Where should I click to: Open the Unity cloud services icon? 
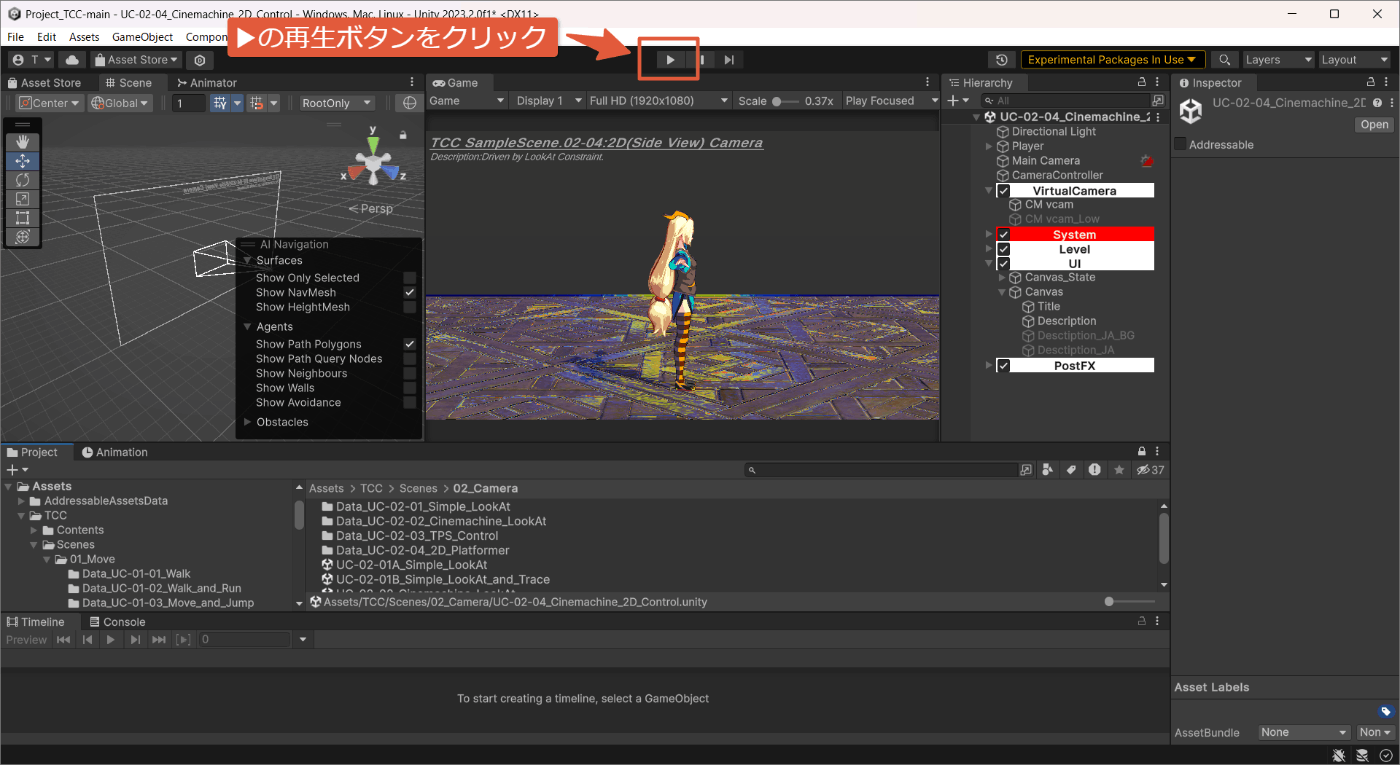[72, 60]
